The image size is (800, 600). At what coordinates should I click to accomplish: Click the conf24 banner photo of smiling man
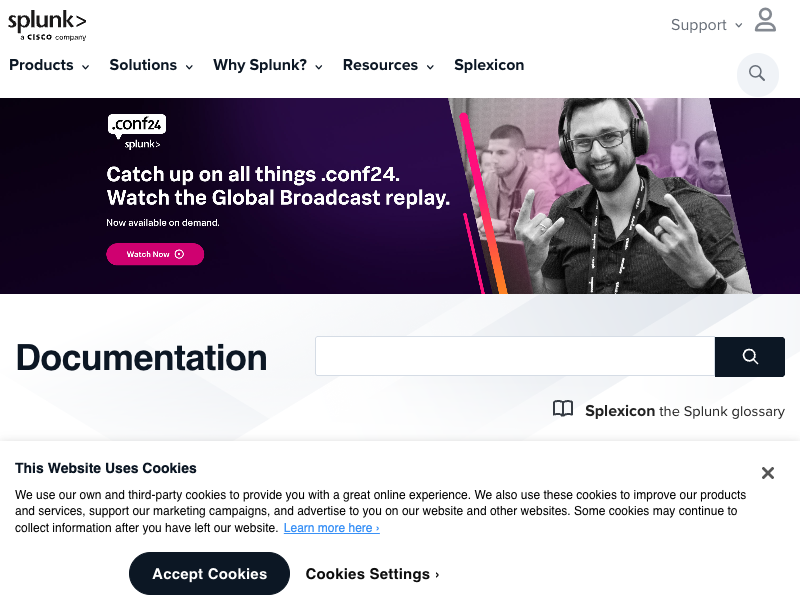click(602, 196)
